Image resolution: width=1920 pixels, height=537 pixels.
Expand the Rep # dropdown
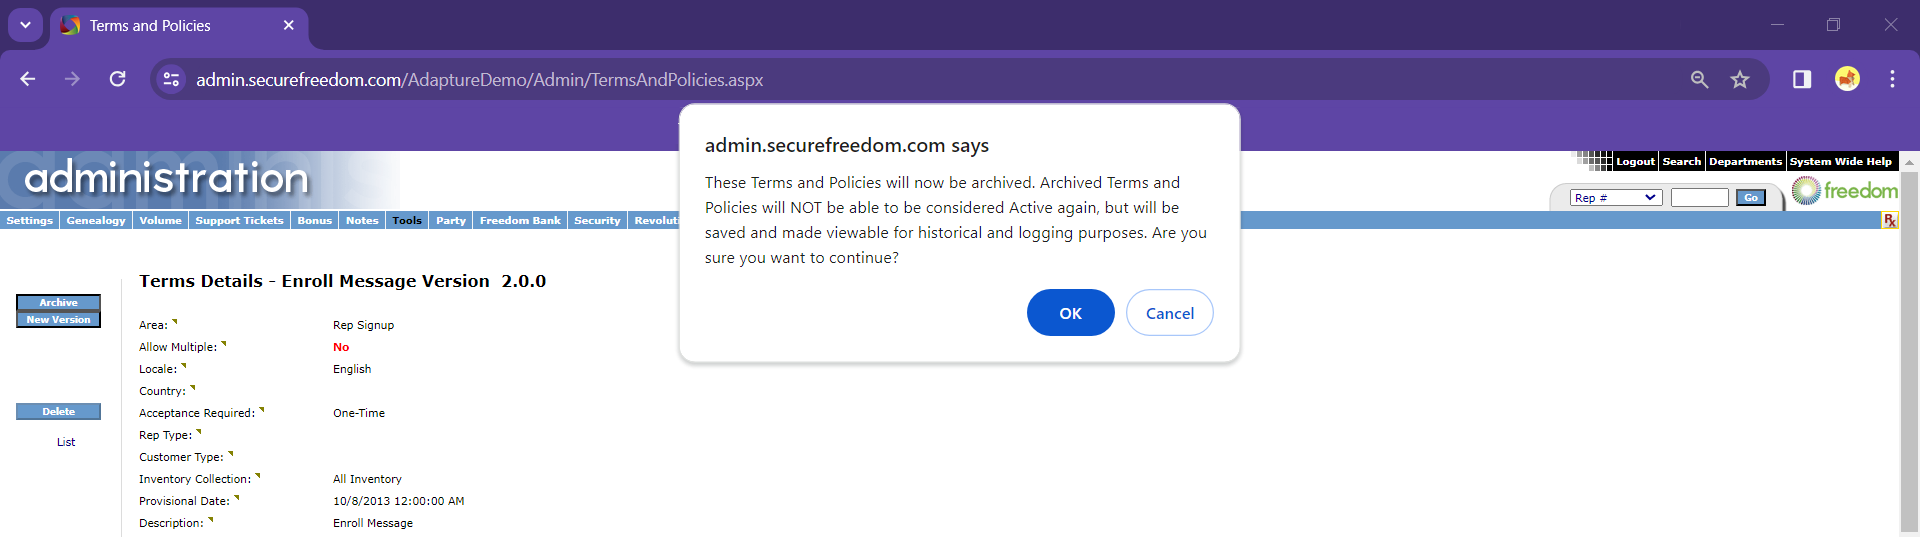(x=1616, y=198)
